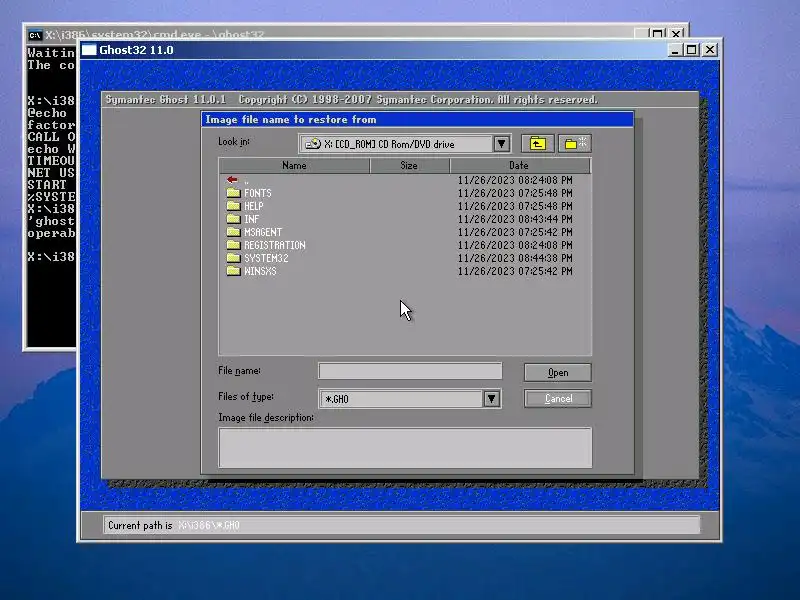The image size is (800, 600).
Task: Click the INF folder name
Action: click(x=252, y=219)
